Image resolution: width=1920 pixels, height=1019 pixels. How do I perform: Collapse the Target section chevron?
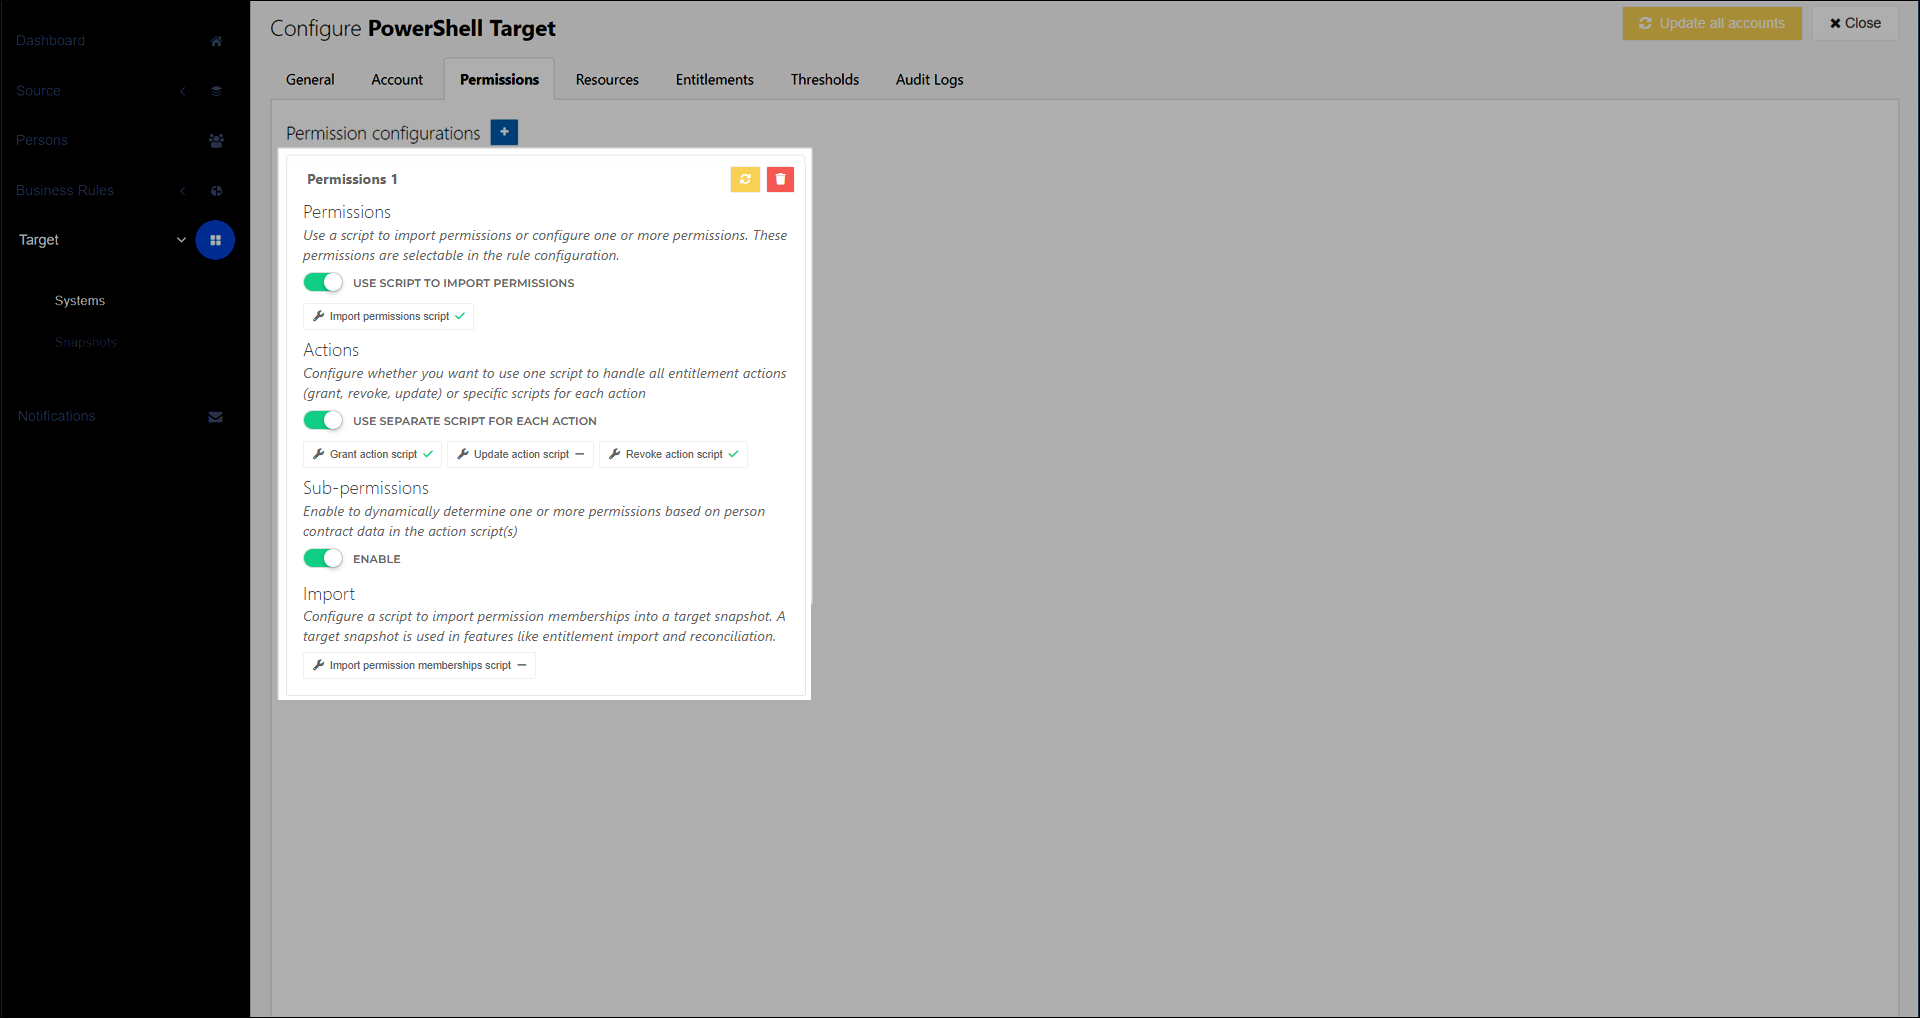[181, 240]
